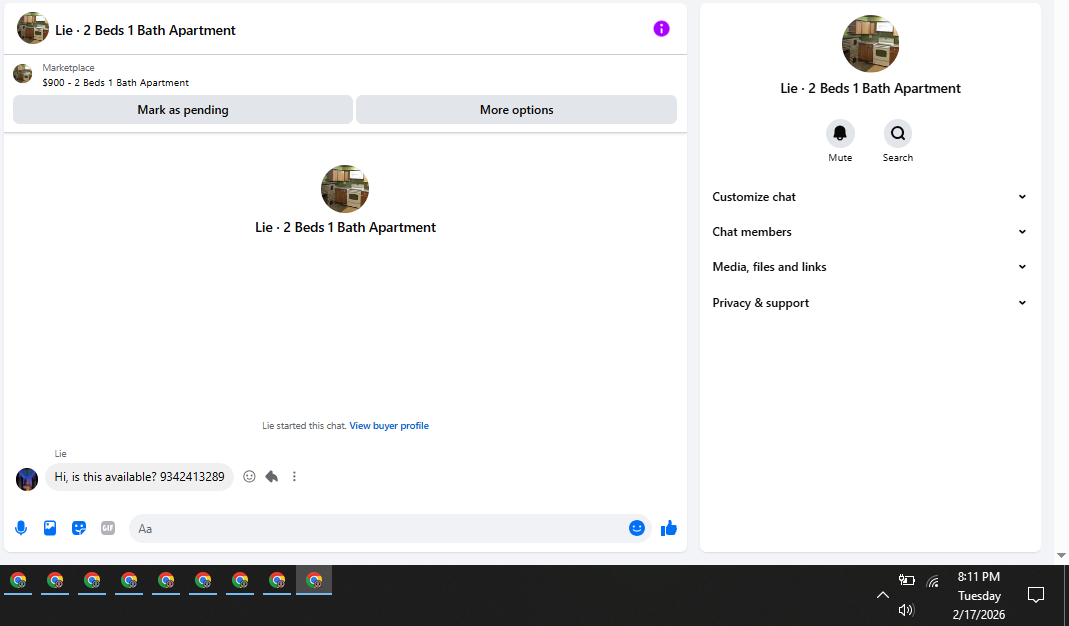Open the listing thumbnail in the chat header
The width and height of the screenshot is (1069, 626).
33,28
